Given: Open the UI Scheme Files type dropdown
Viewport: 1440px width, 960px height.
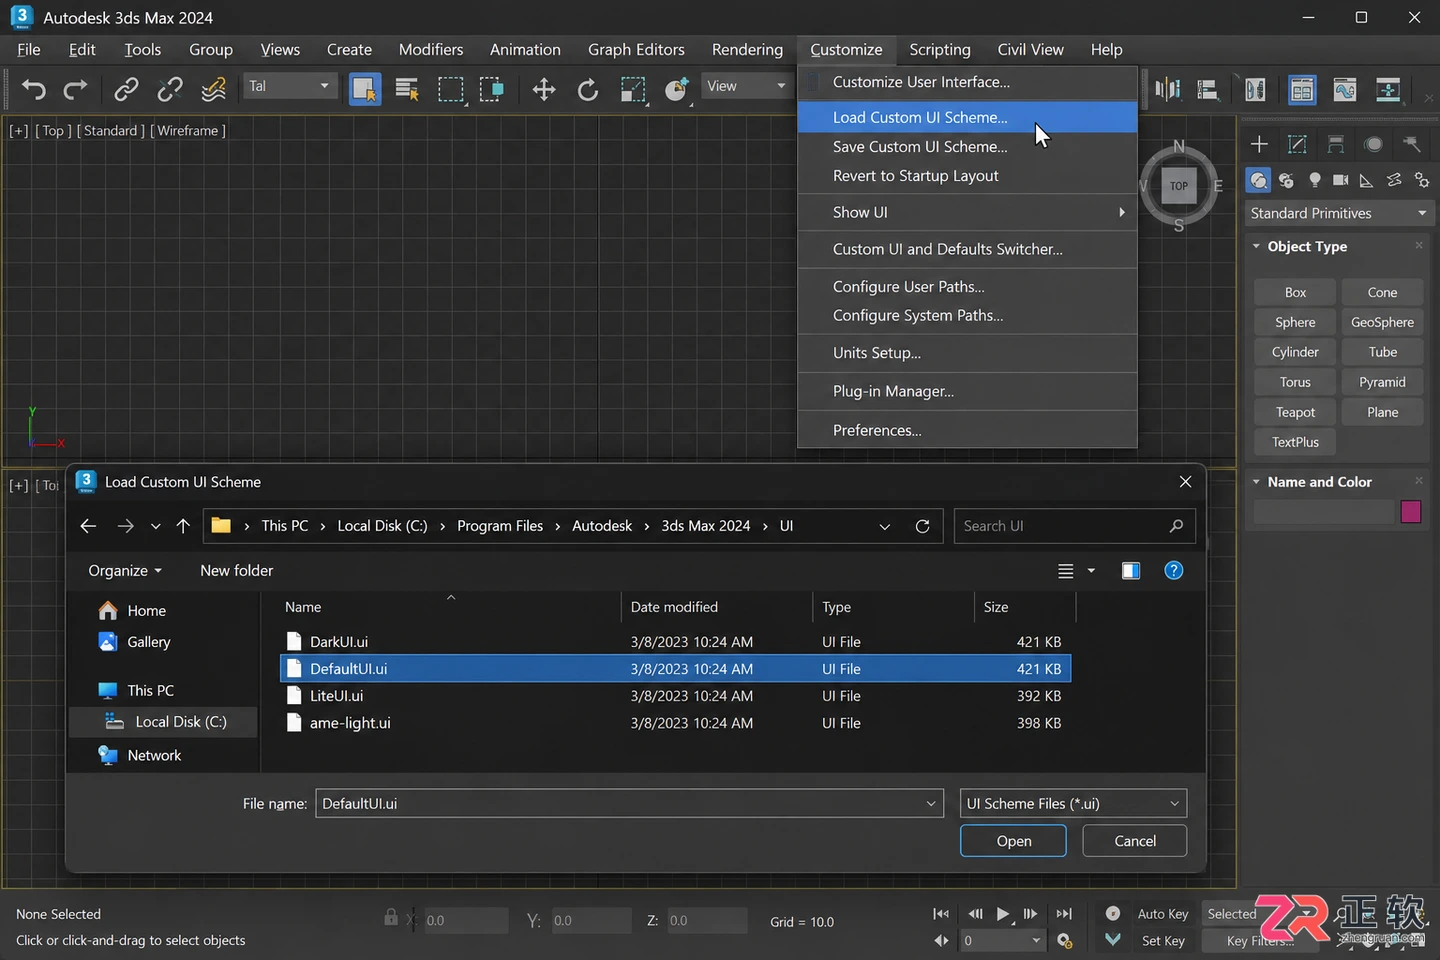Looking at the screenshot, I should (x=1073, y=804).
